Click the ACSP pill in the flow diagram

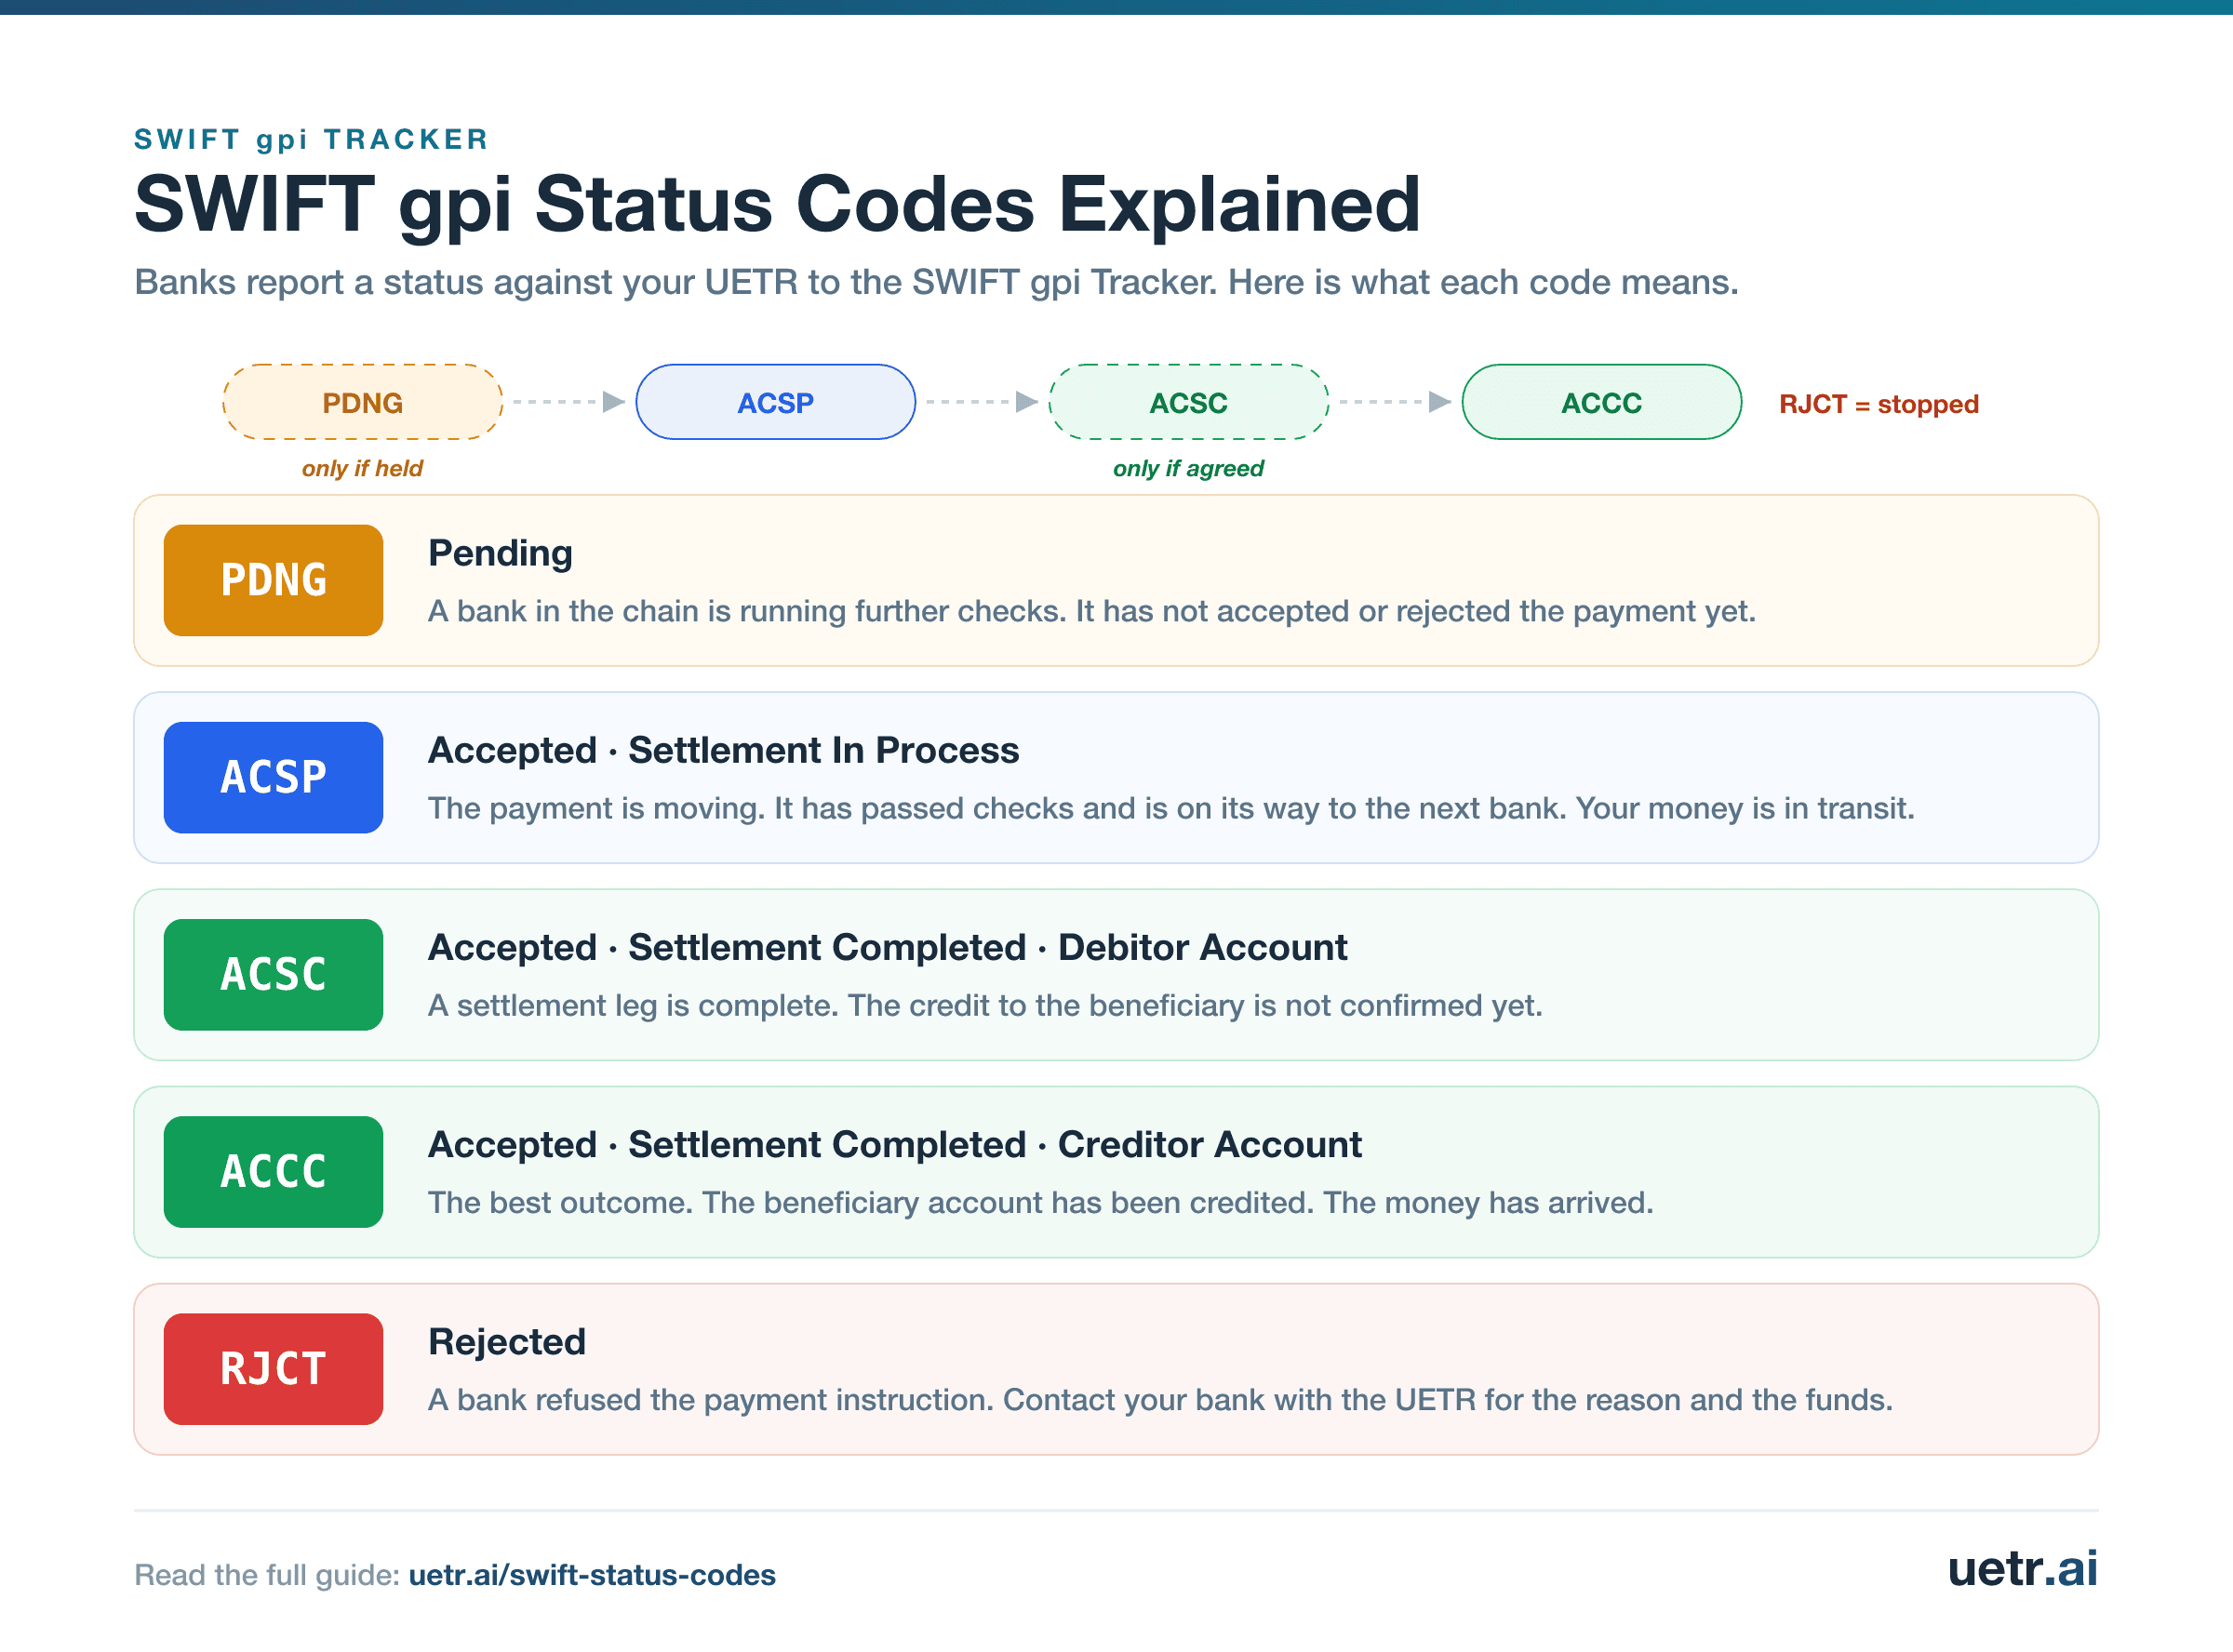[775, 402]
